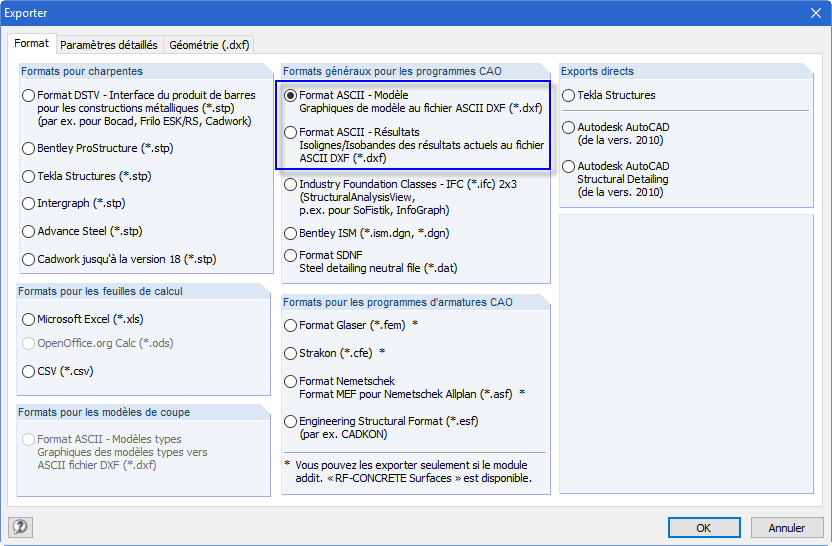Choose Autodesk AutoCAD (de la vers. 2010)
This screenshot has height=546, width=832.
click(x=568, y=128)
